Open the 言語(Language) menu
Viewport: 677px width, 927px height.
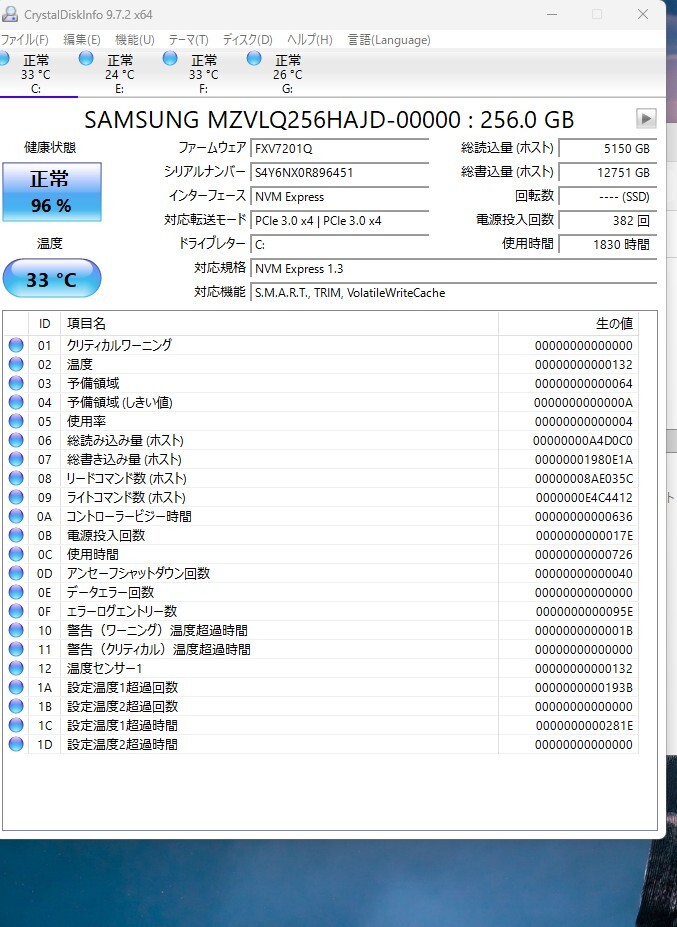389,40
